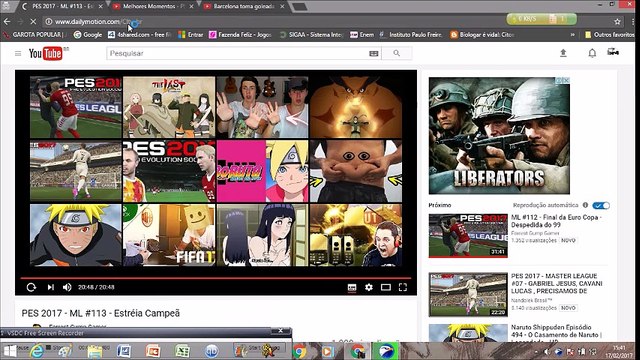
Task: Skip to the next video
Action: pos(51,287)
